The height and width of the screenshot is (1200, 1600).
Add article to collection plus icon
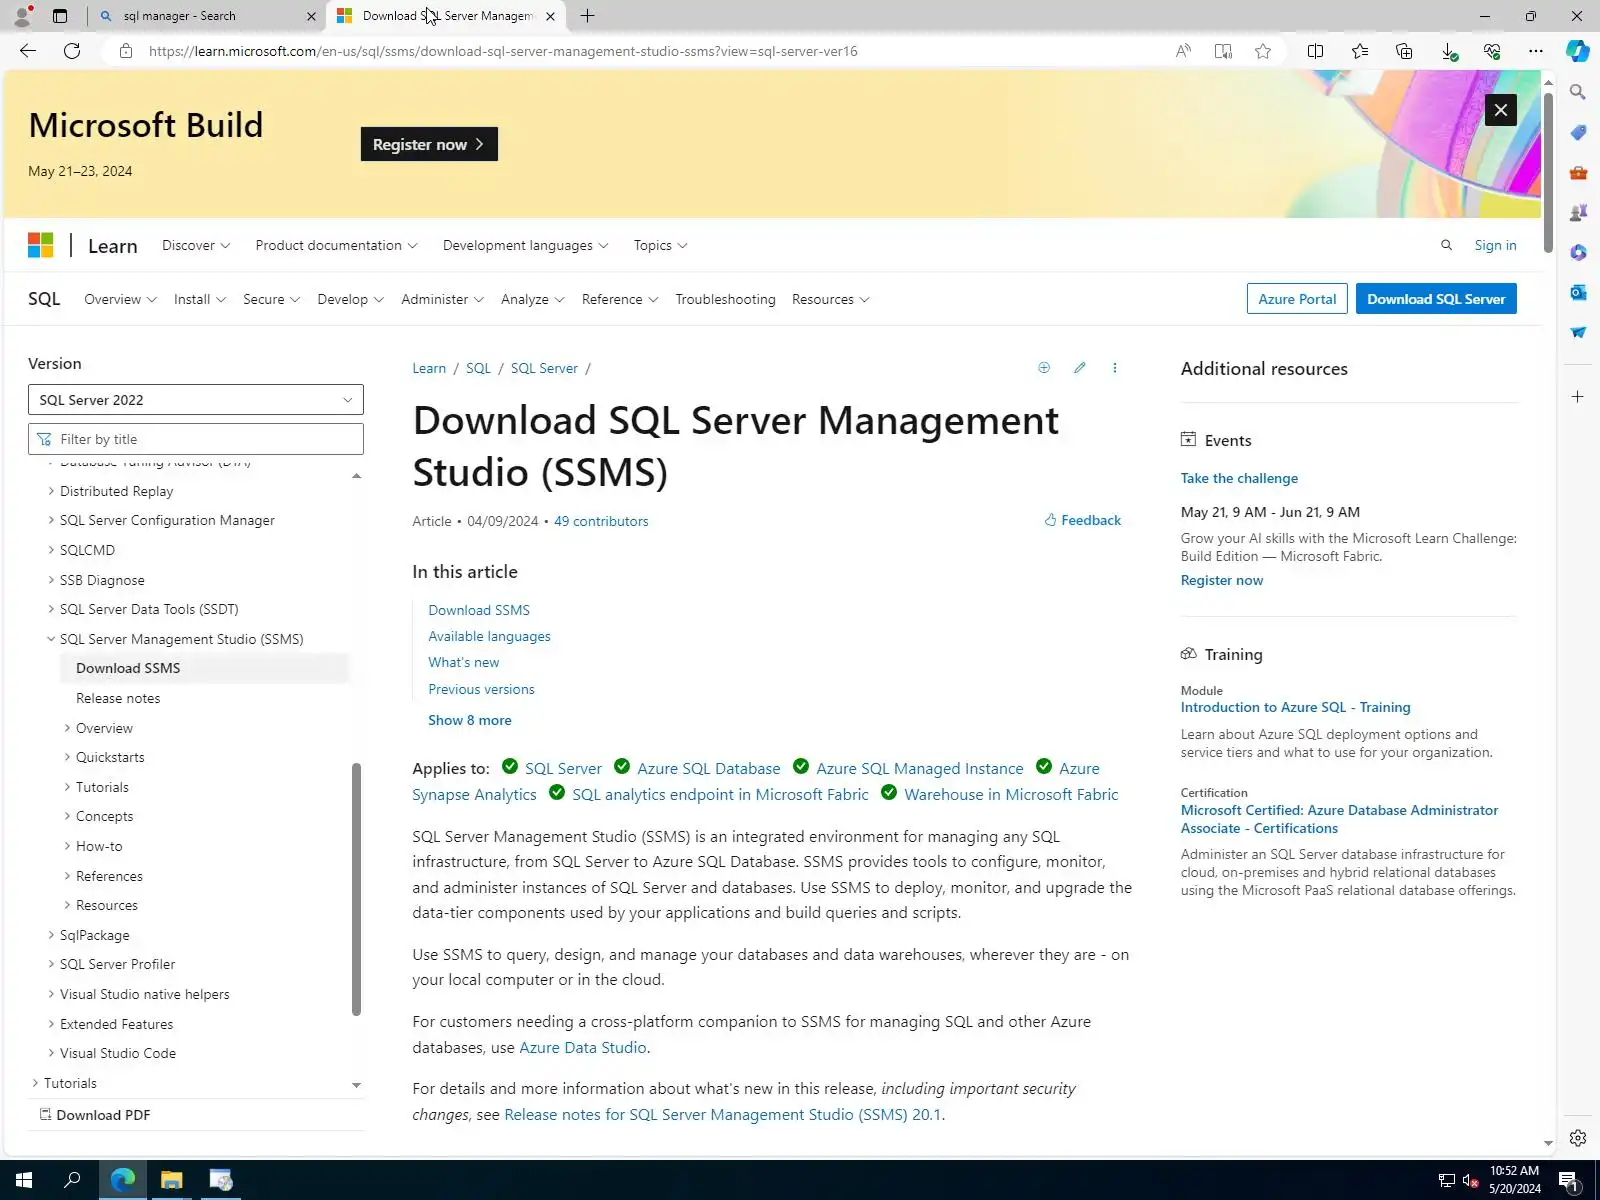click(1044, 368)
